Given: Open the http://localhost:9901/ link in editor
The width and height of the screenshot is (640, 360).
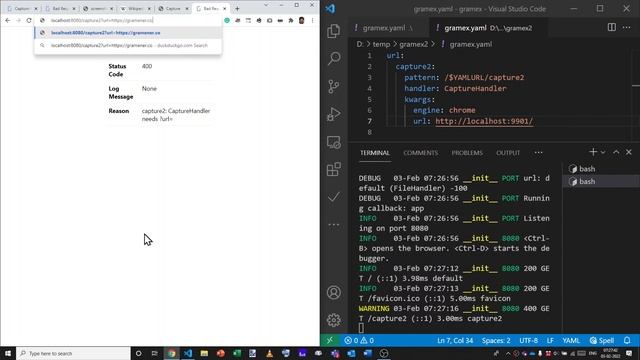Looking at the screenshot, I should tap(484, 121).
